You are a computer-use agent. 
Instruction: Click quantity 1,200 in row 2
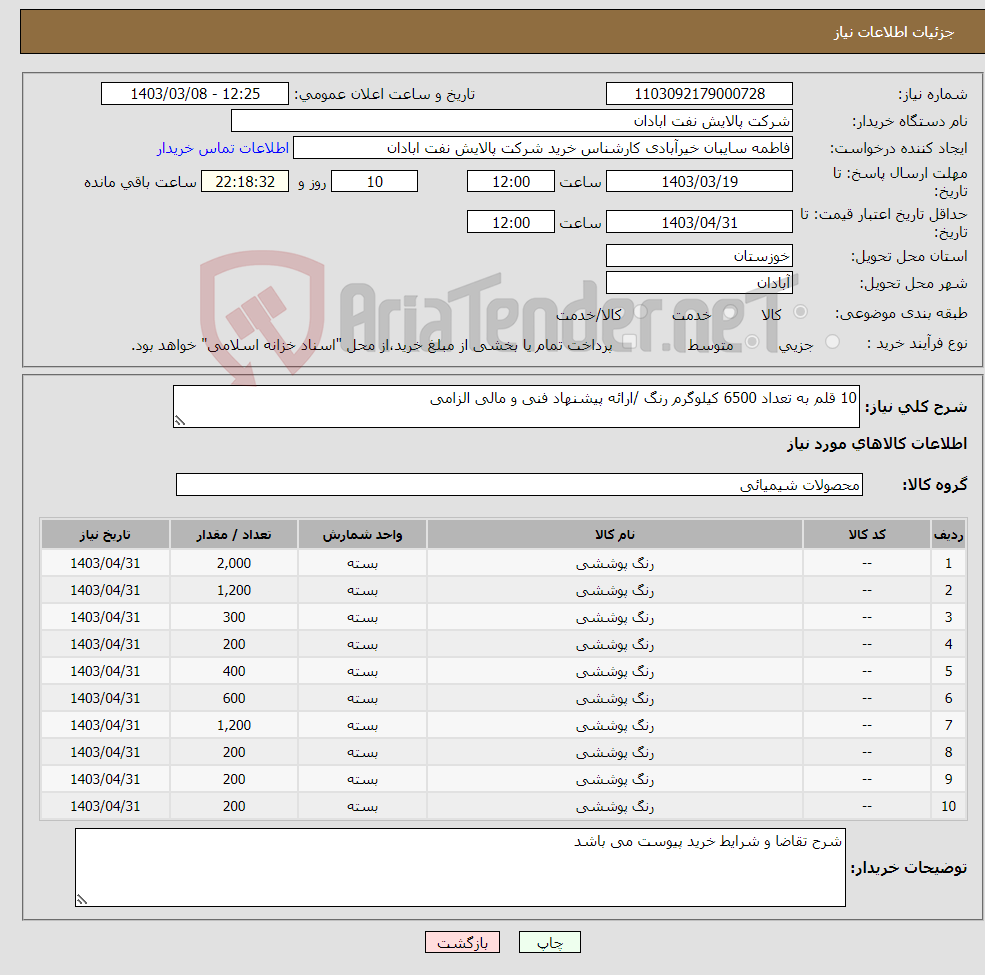pyautogui.click(x=234, y=591)
